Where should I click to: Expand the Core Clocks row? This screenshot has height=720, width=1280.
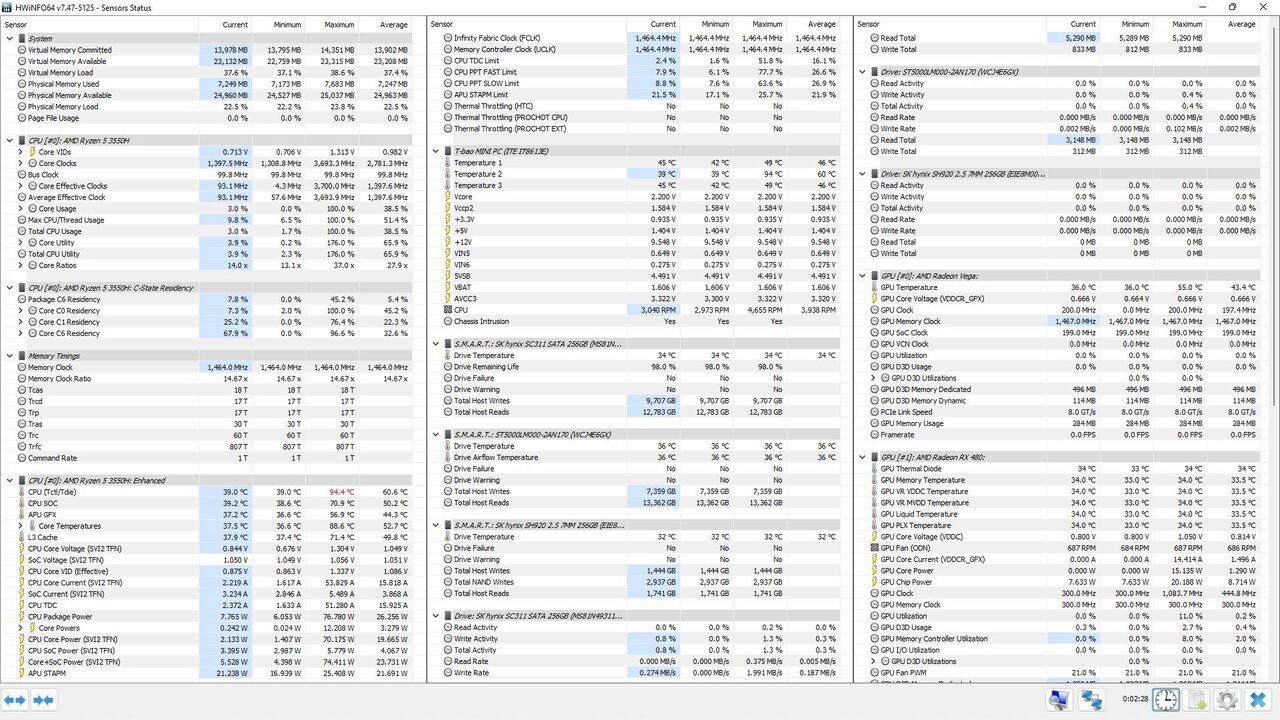pos(20,163)
